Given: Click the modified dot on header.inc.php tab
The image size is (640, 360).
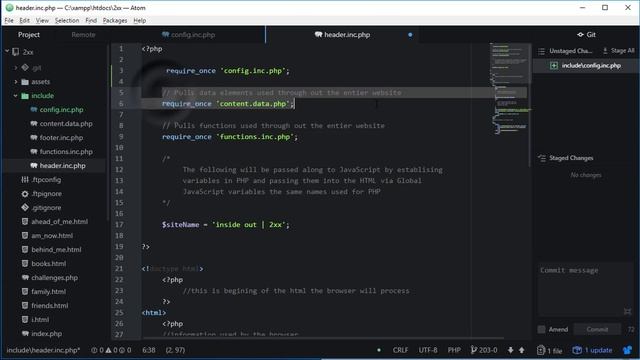Looking at the screenshot, I should click(410, 35).
